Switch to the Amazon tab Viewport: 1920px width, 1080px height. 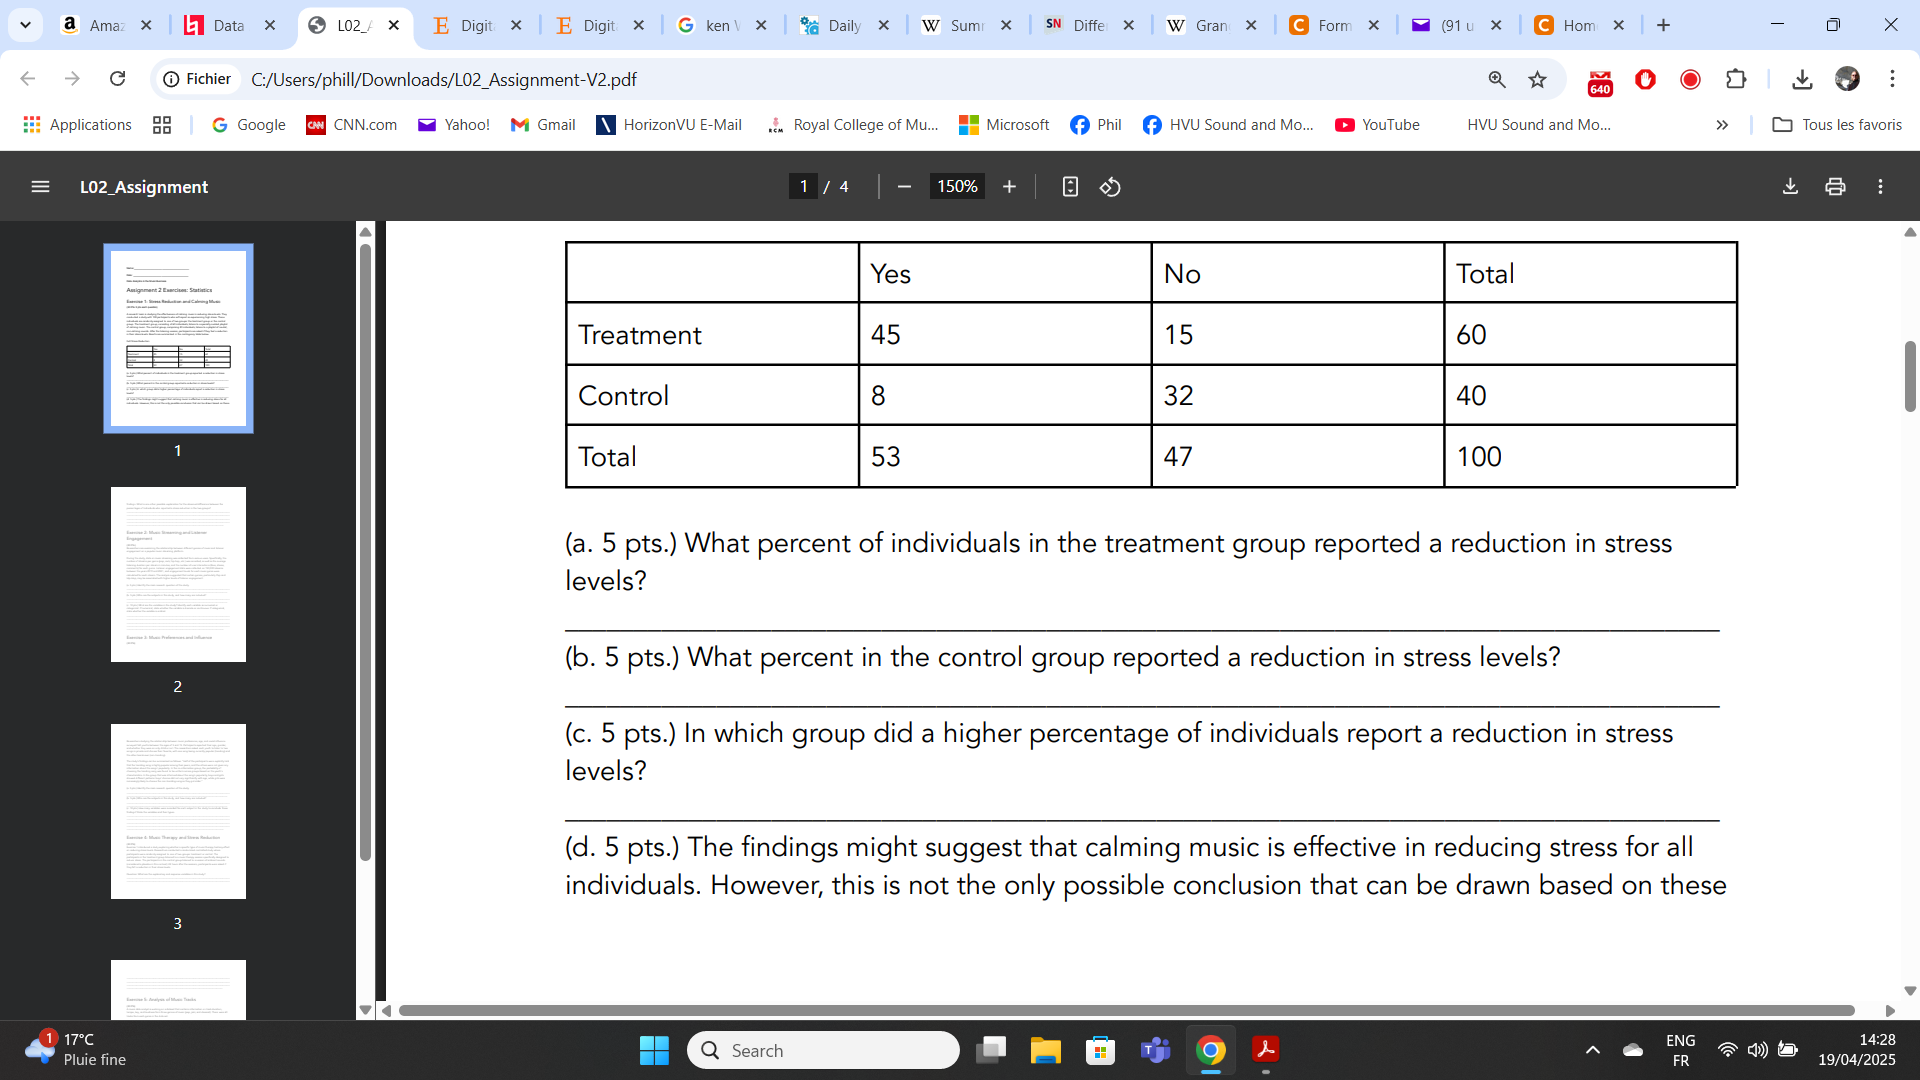[x=105, y=25]
